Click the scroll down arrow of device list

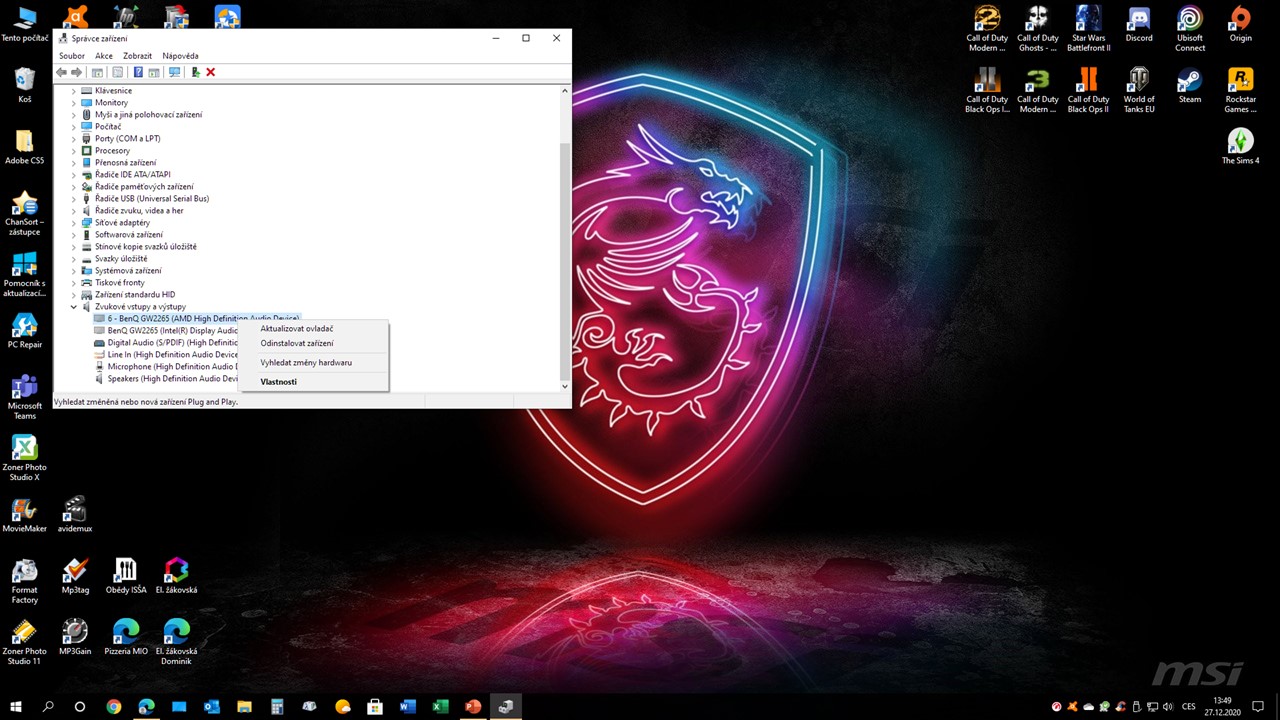coord(564,386)
